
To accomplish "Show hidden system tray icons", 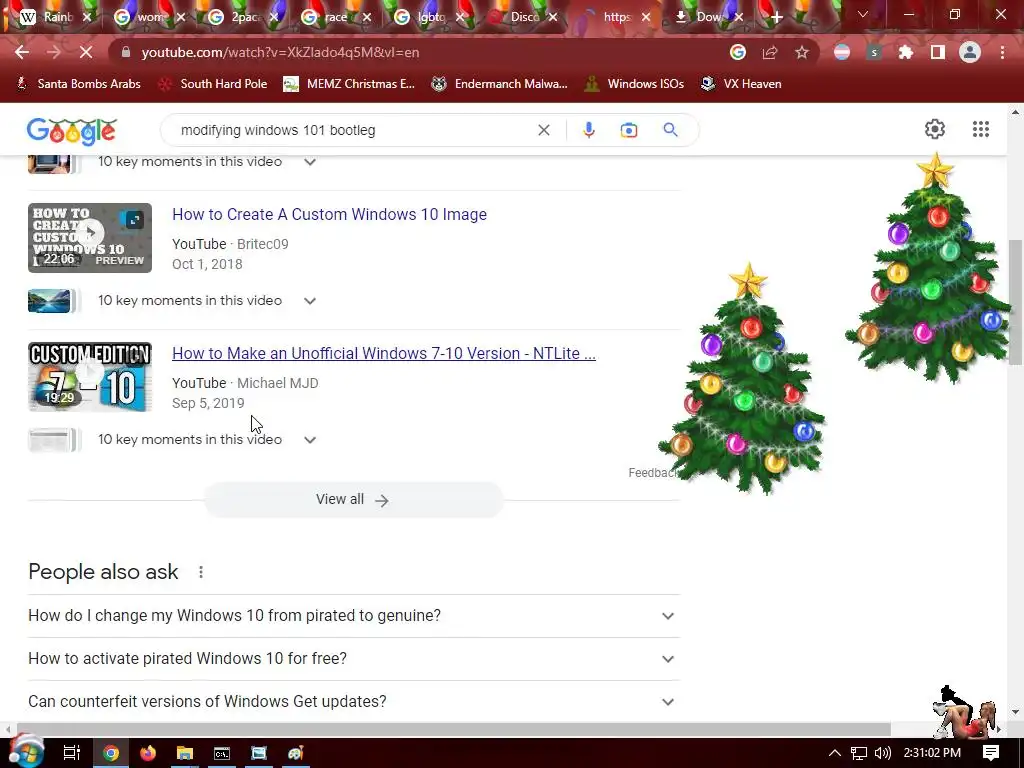I will (835, 753).
